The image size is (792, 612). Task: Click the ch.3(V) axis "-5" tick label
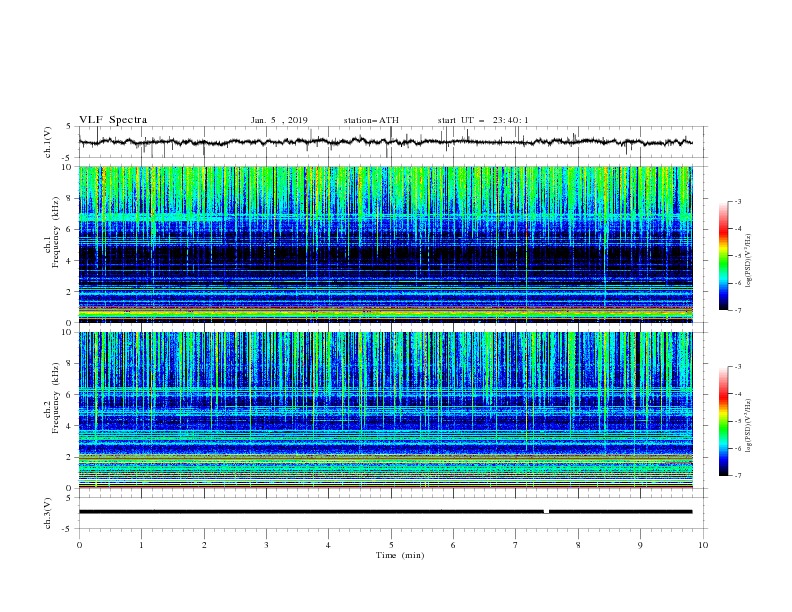[x=68, y=529]
